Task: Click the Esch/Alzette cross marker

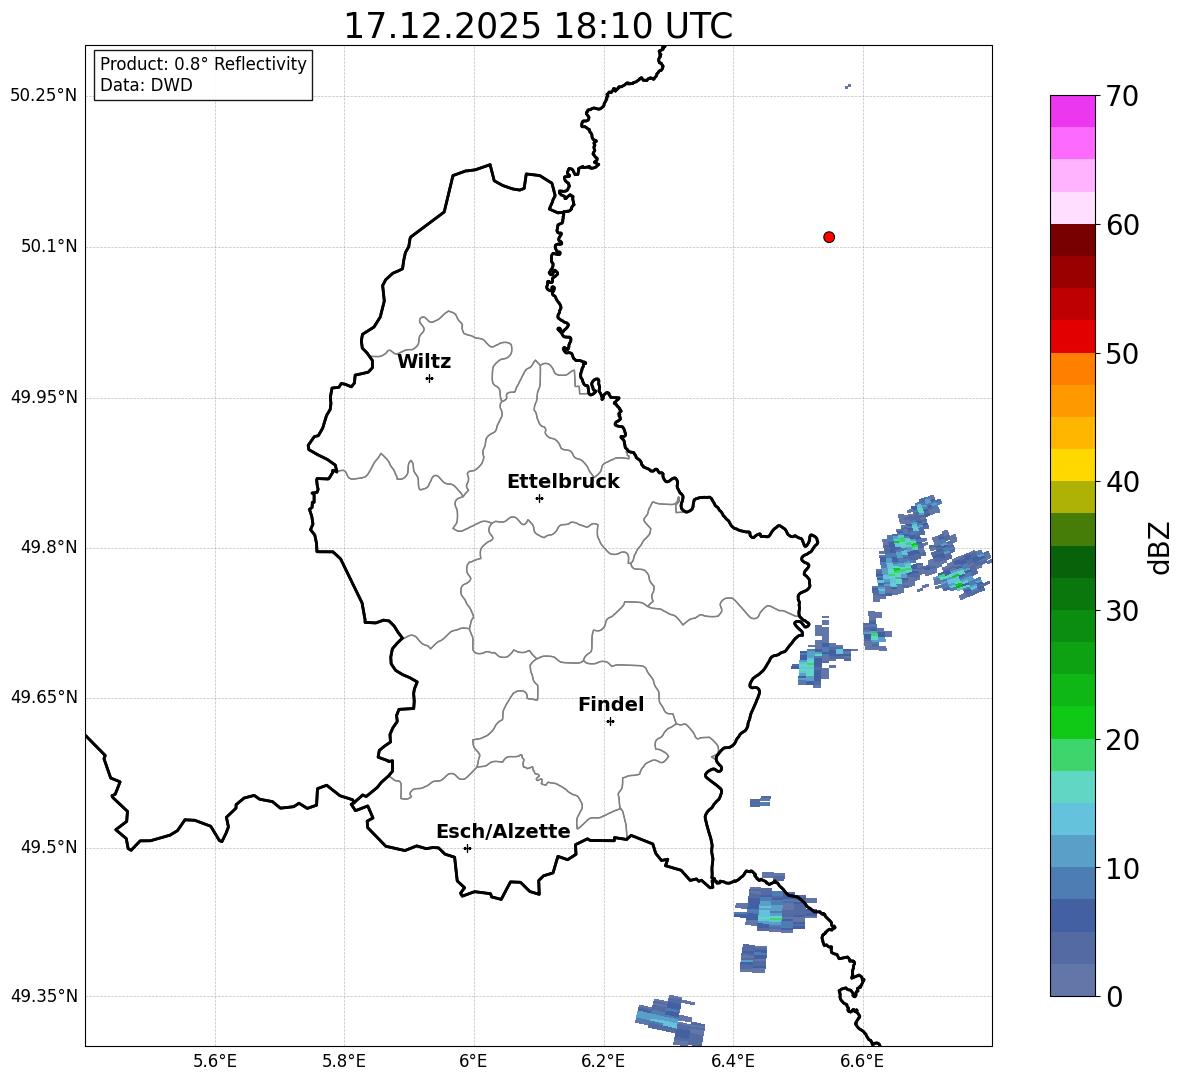Action: click(x=467, y=848)
